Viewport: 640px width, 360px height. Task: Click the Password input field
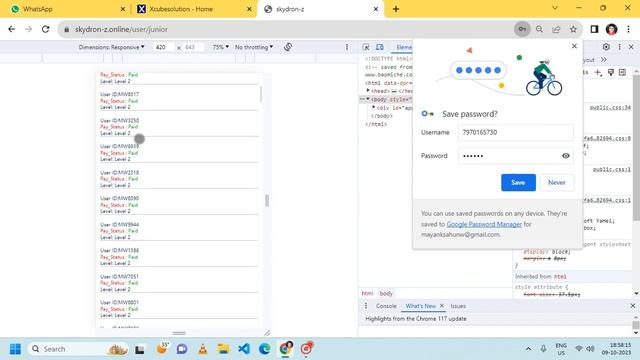(x=516, y=156)
